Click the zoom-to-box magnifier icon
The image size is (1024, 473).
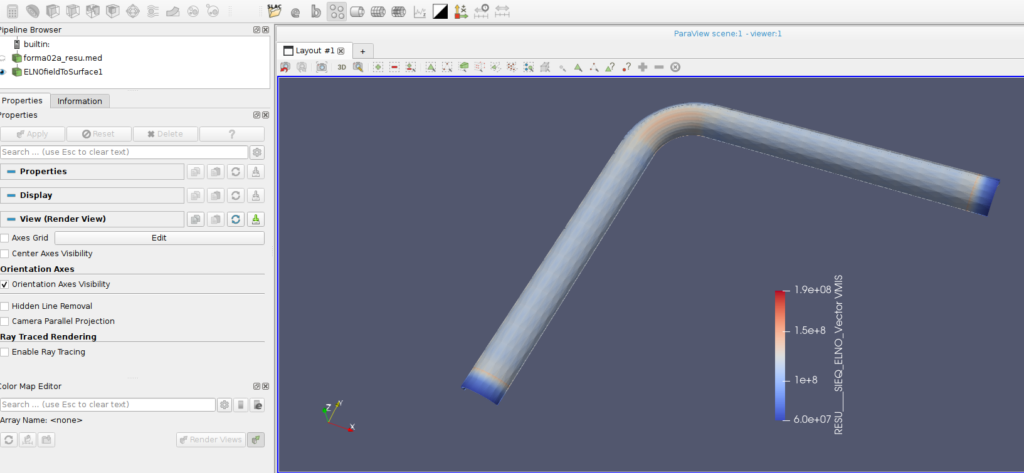358,67
